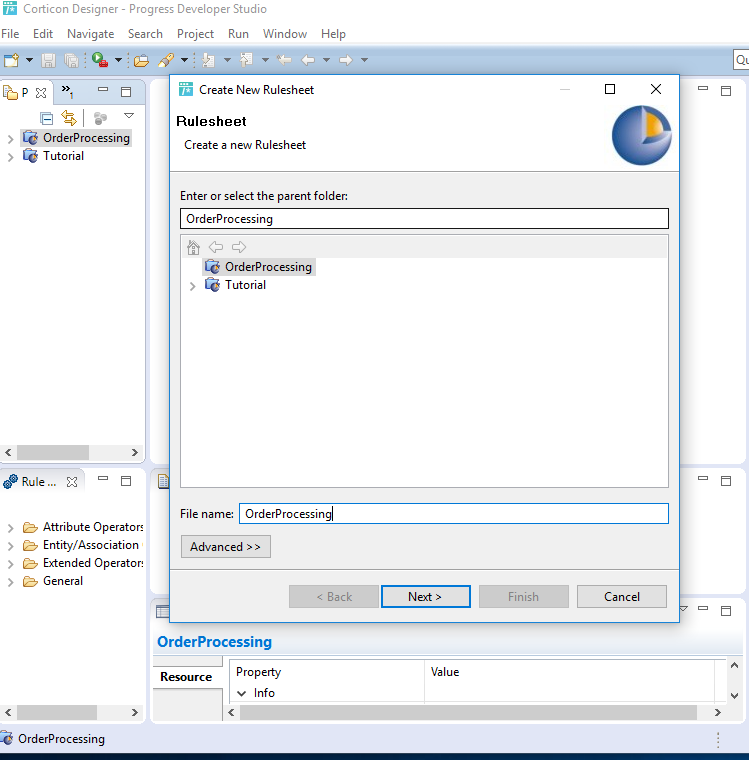
Task: Click the grey filter icon in Project Explorer
Action: point(100,118)
